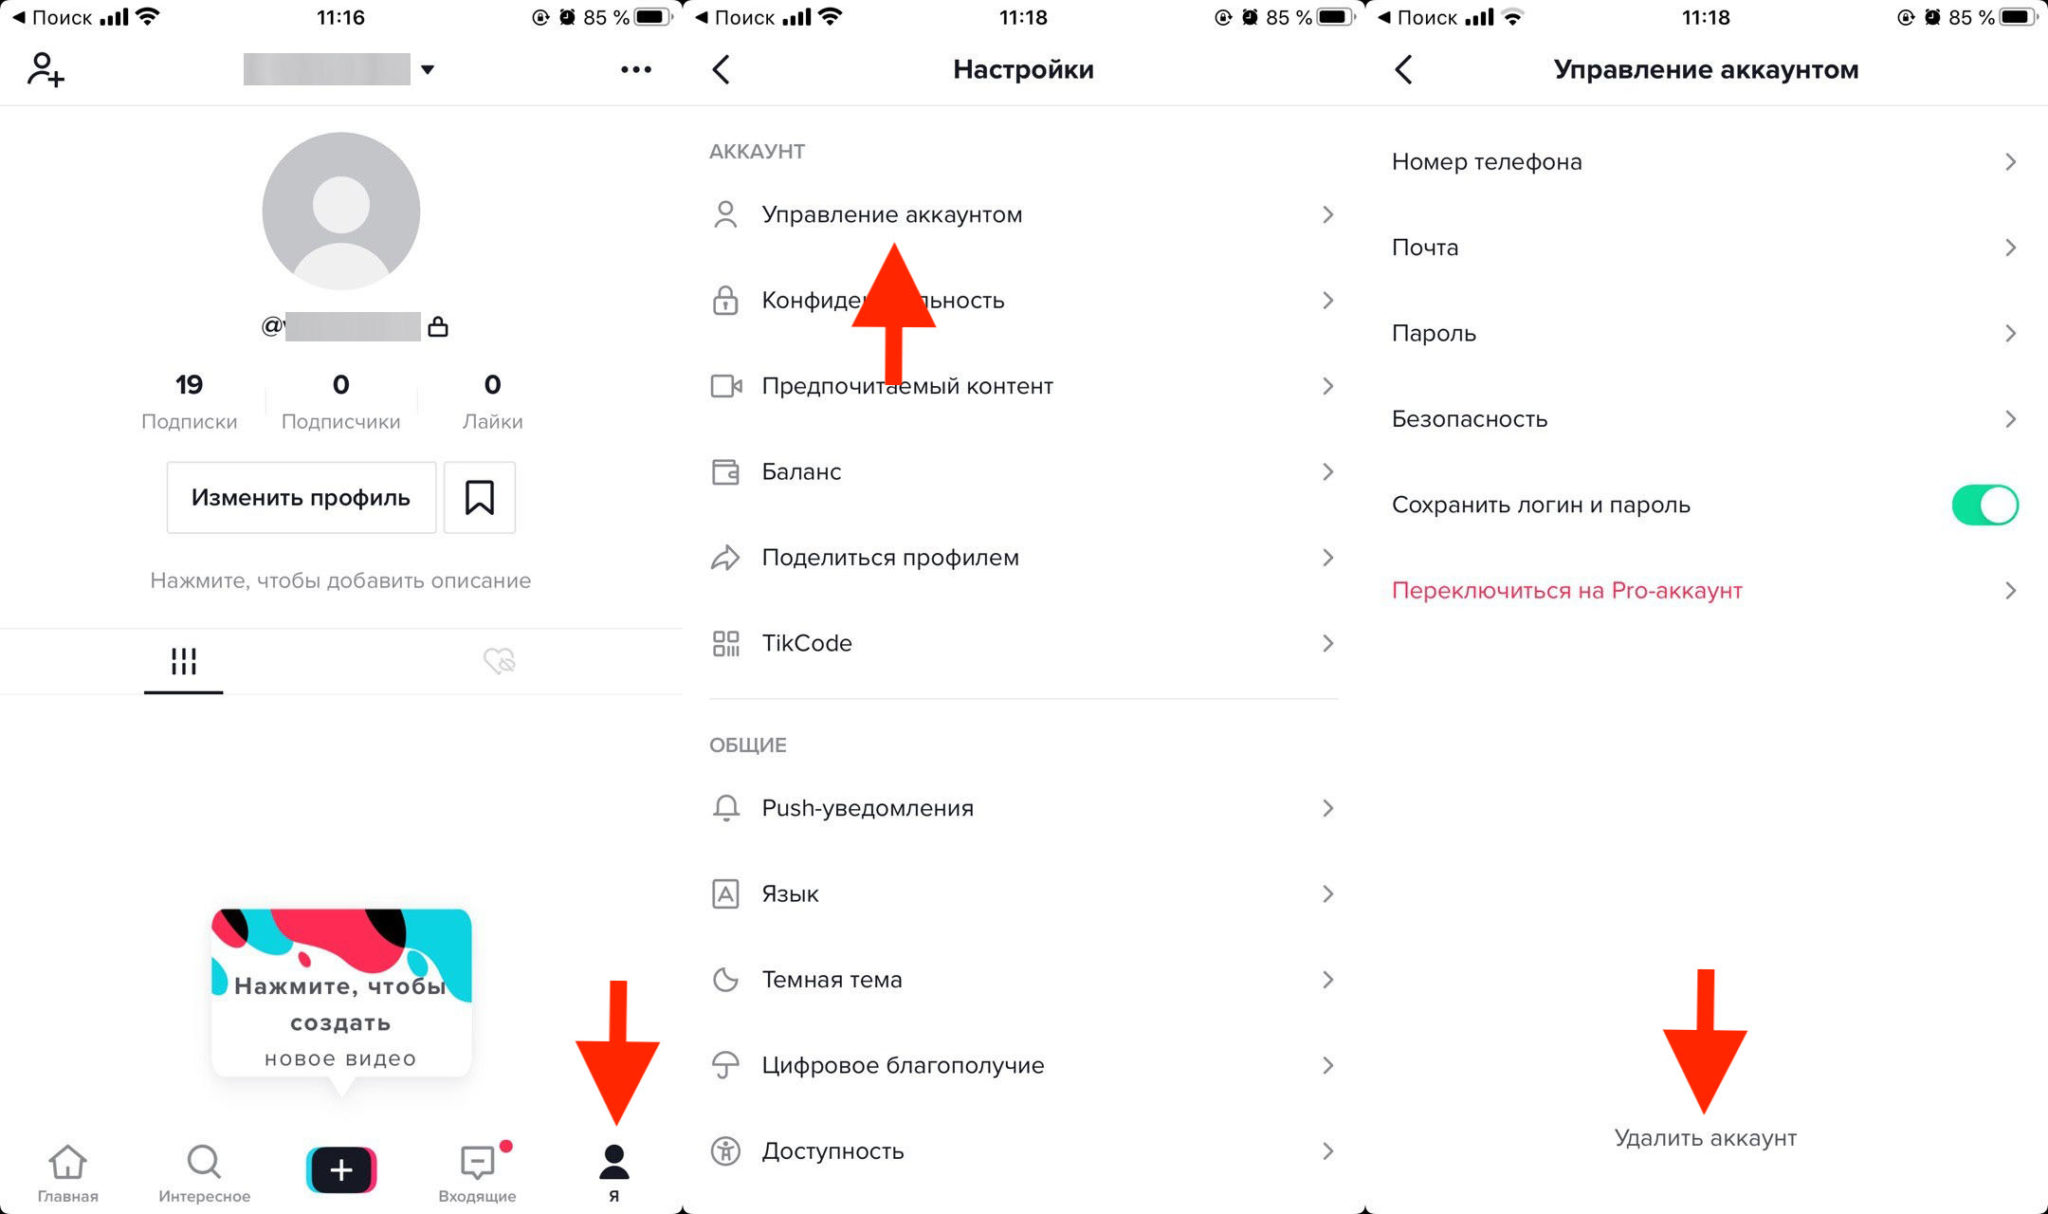2048x1214 pixels.
Task: Open Поделиться профилем settings
Action: (x=1019, y=556)
